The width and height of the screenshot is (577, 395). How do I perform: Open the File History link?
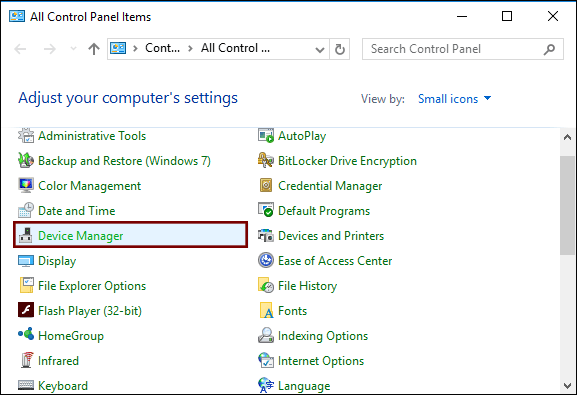coord(307,286)
